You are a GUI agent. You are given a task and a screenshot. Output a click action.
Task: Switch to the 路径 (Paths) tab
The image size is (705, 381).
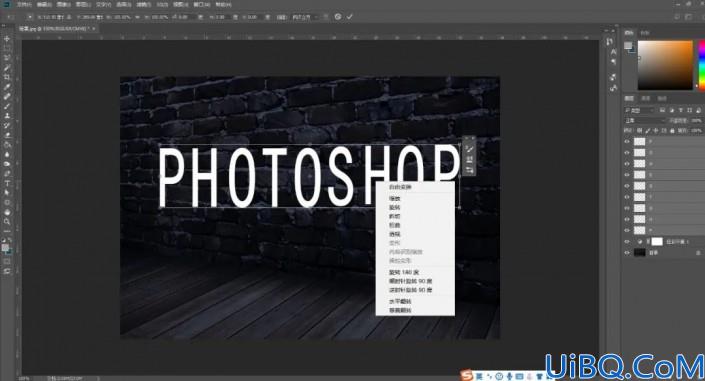(662, 98)
